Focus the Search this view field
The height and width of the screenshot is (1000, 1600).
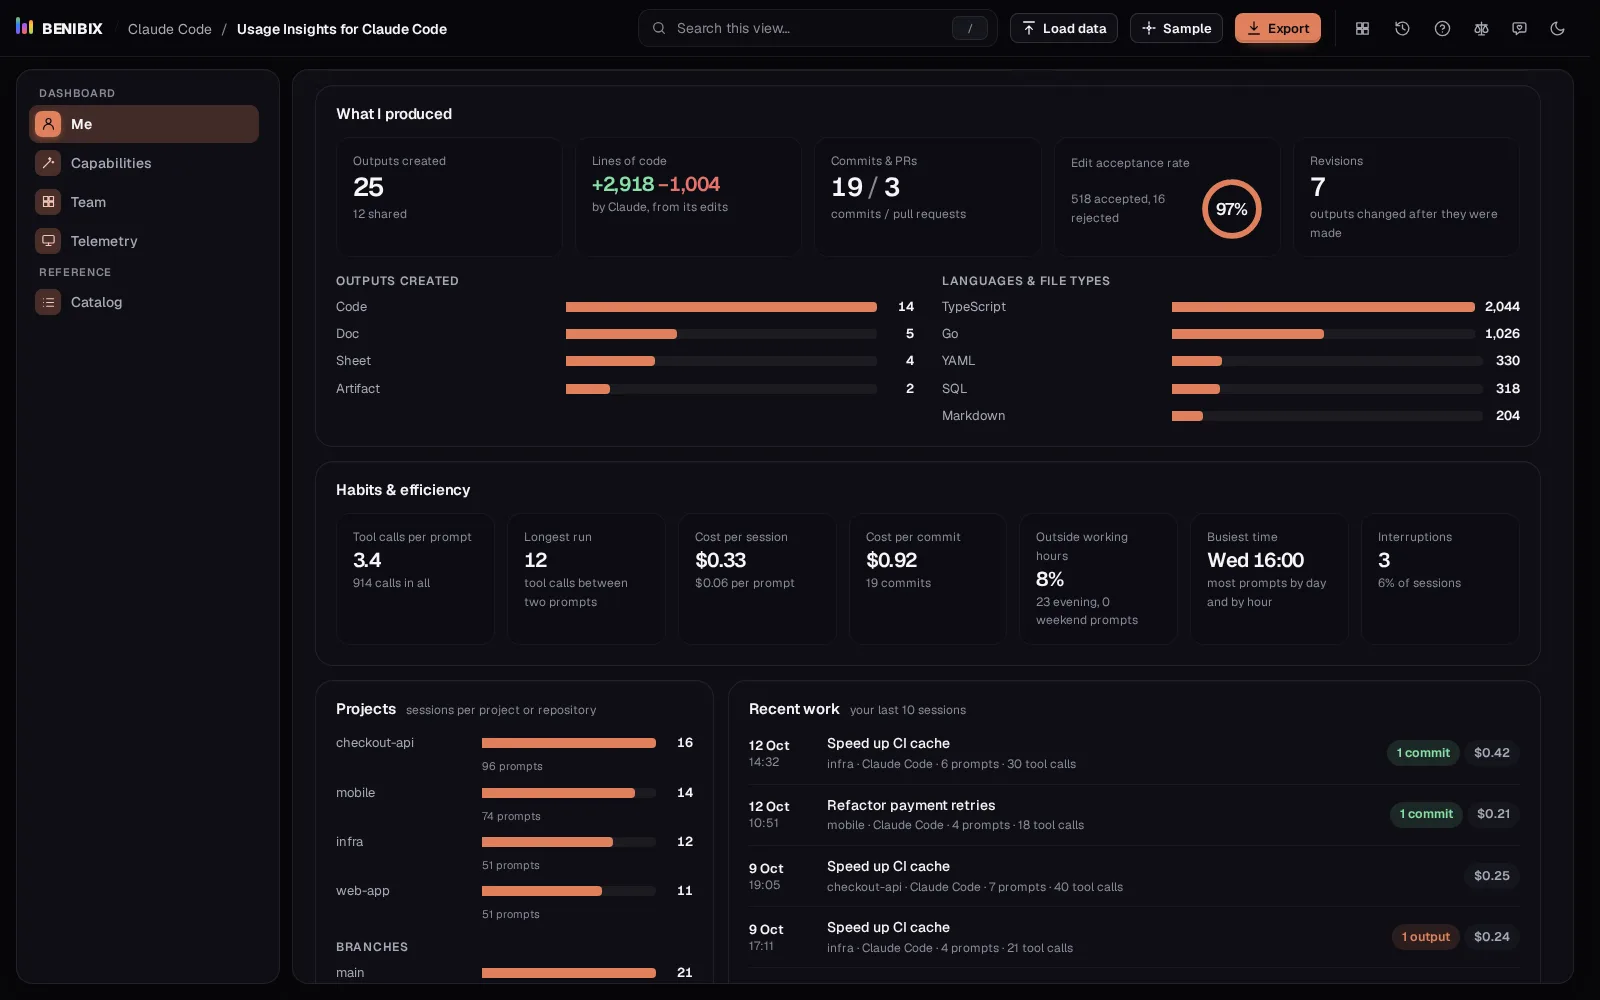point(817,28)
